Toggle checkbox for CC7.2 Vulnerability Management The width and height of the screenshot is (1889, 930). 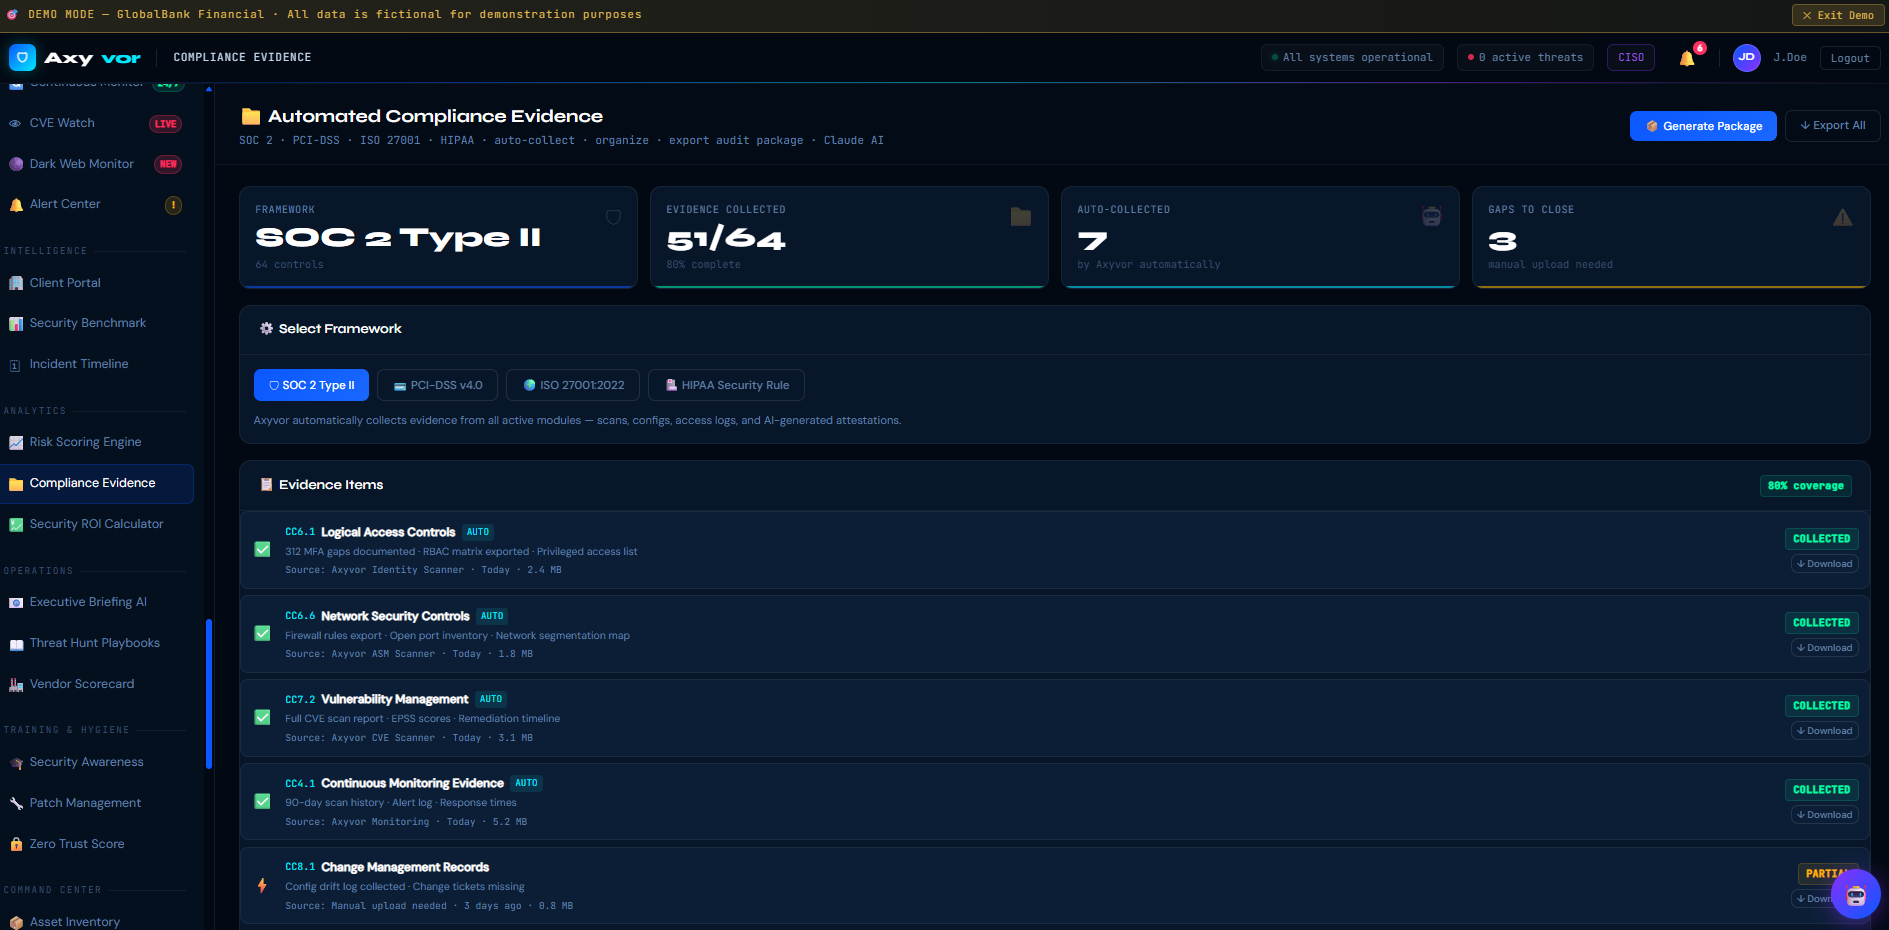coord(262,717)
